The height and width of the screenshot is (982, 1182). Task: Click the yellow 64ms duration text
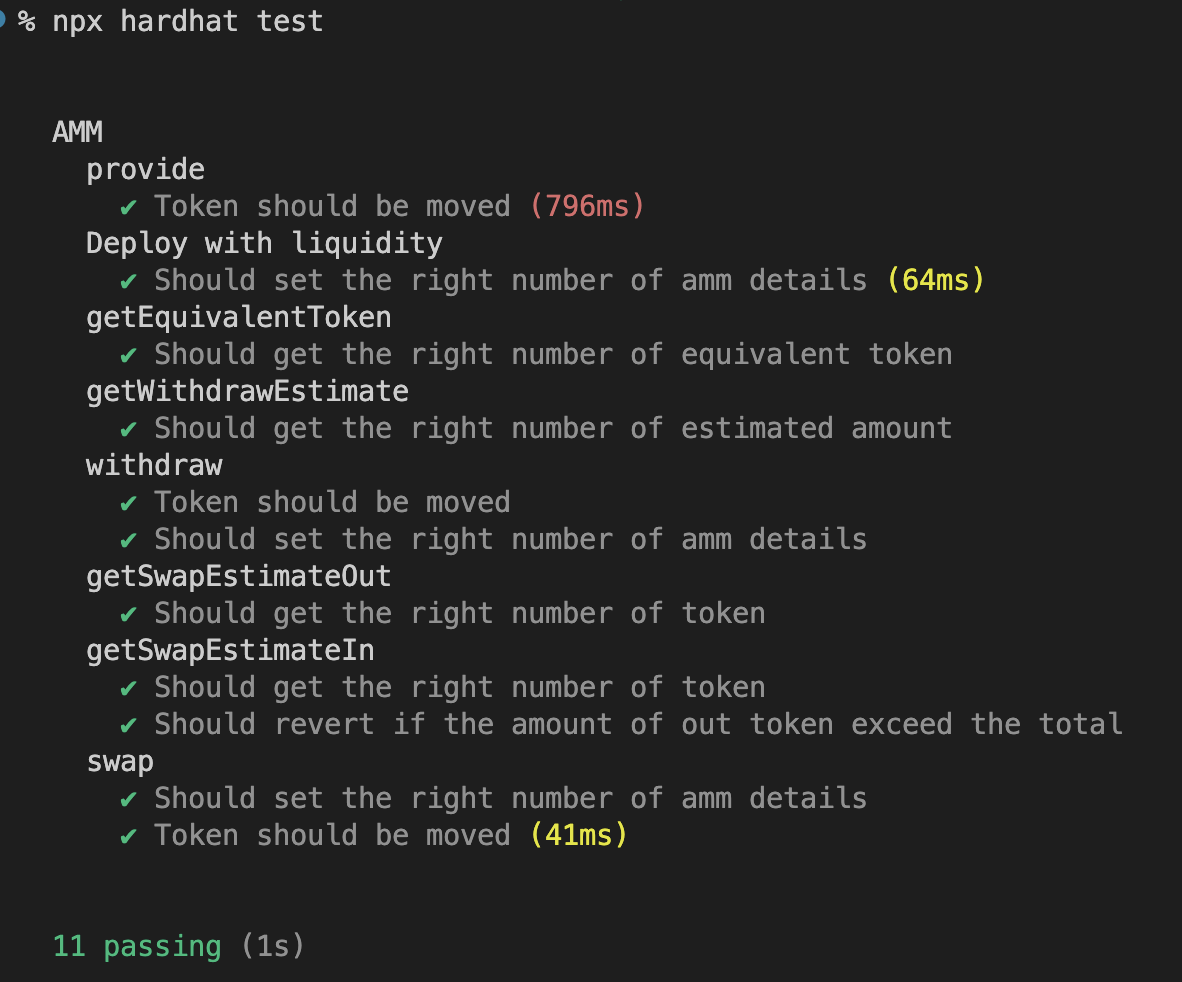pyautogui.click(x=935, y=280)
